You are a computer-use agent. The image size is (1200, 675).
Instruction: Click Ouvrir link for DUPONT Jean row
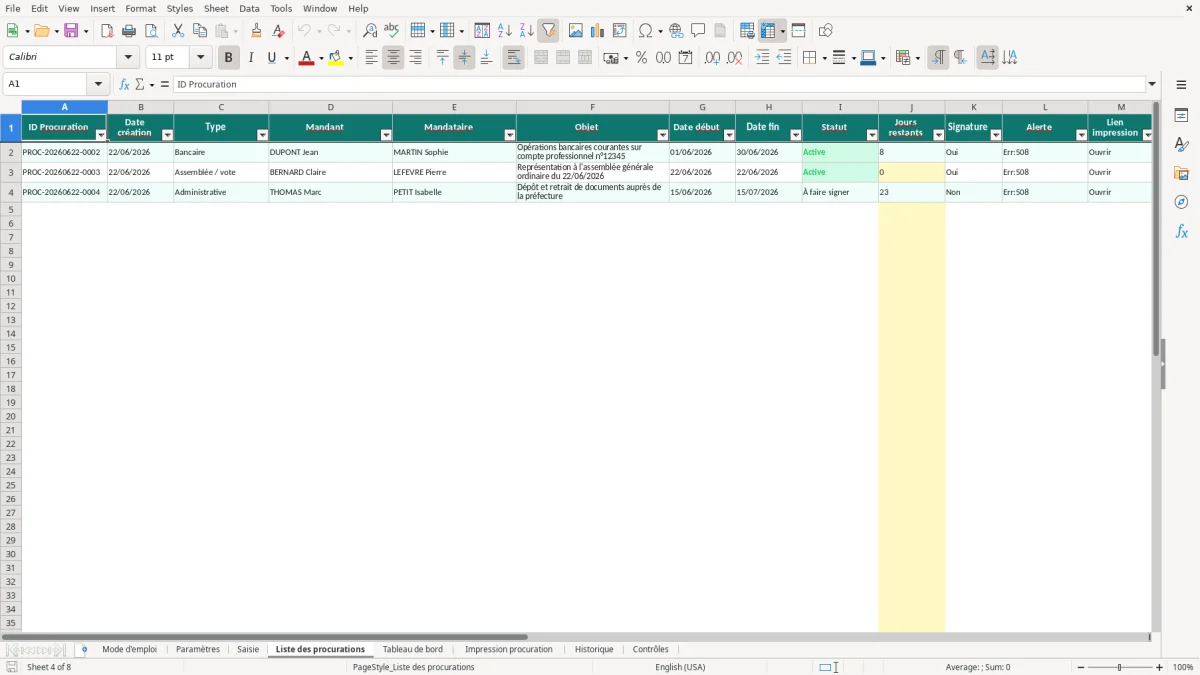pos(1100,153)
